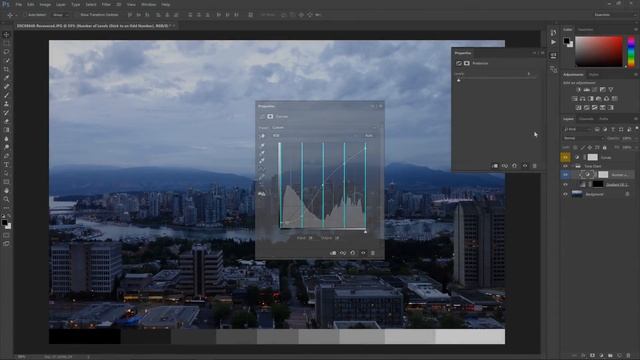The width and height of the screenshot is (640, 360).
Task: Open the Image menu
Action: click(45, 4)
